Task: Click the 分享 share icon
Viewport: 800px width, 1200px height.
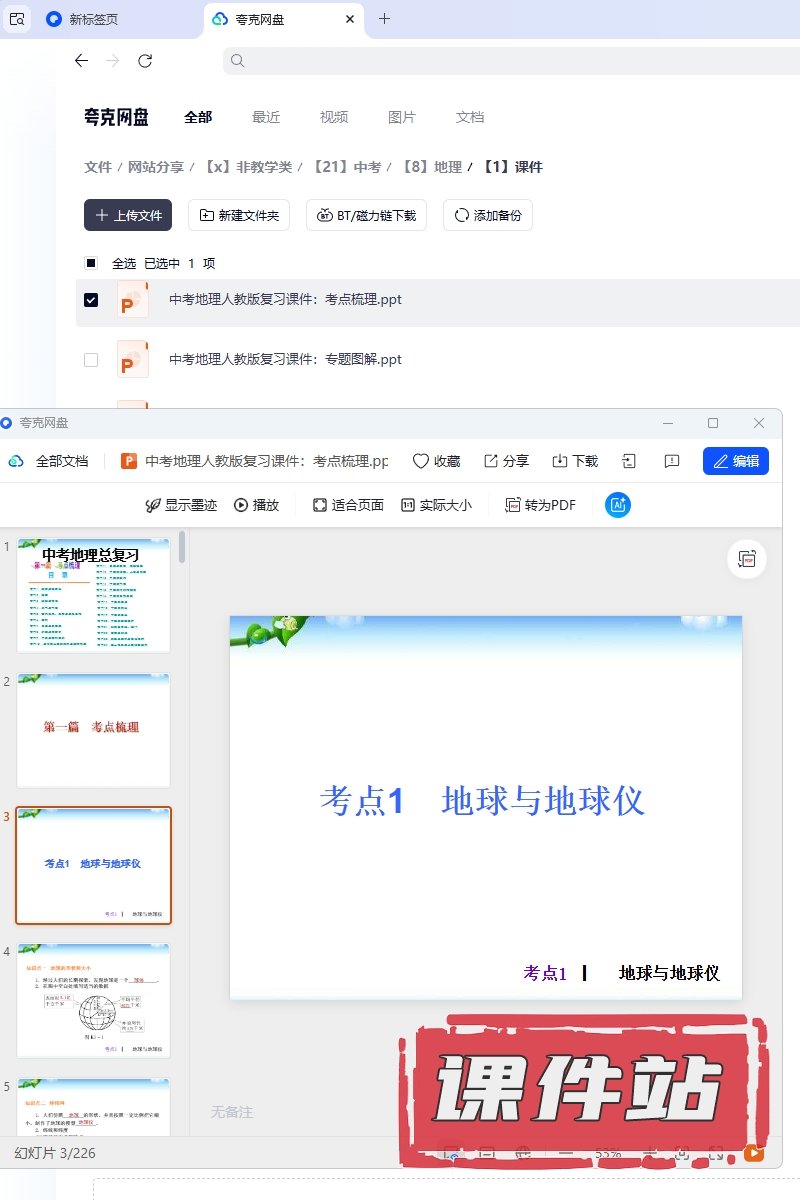Action: point(491,461)
